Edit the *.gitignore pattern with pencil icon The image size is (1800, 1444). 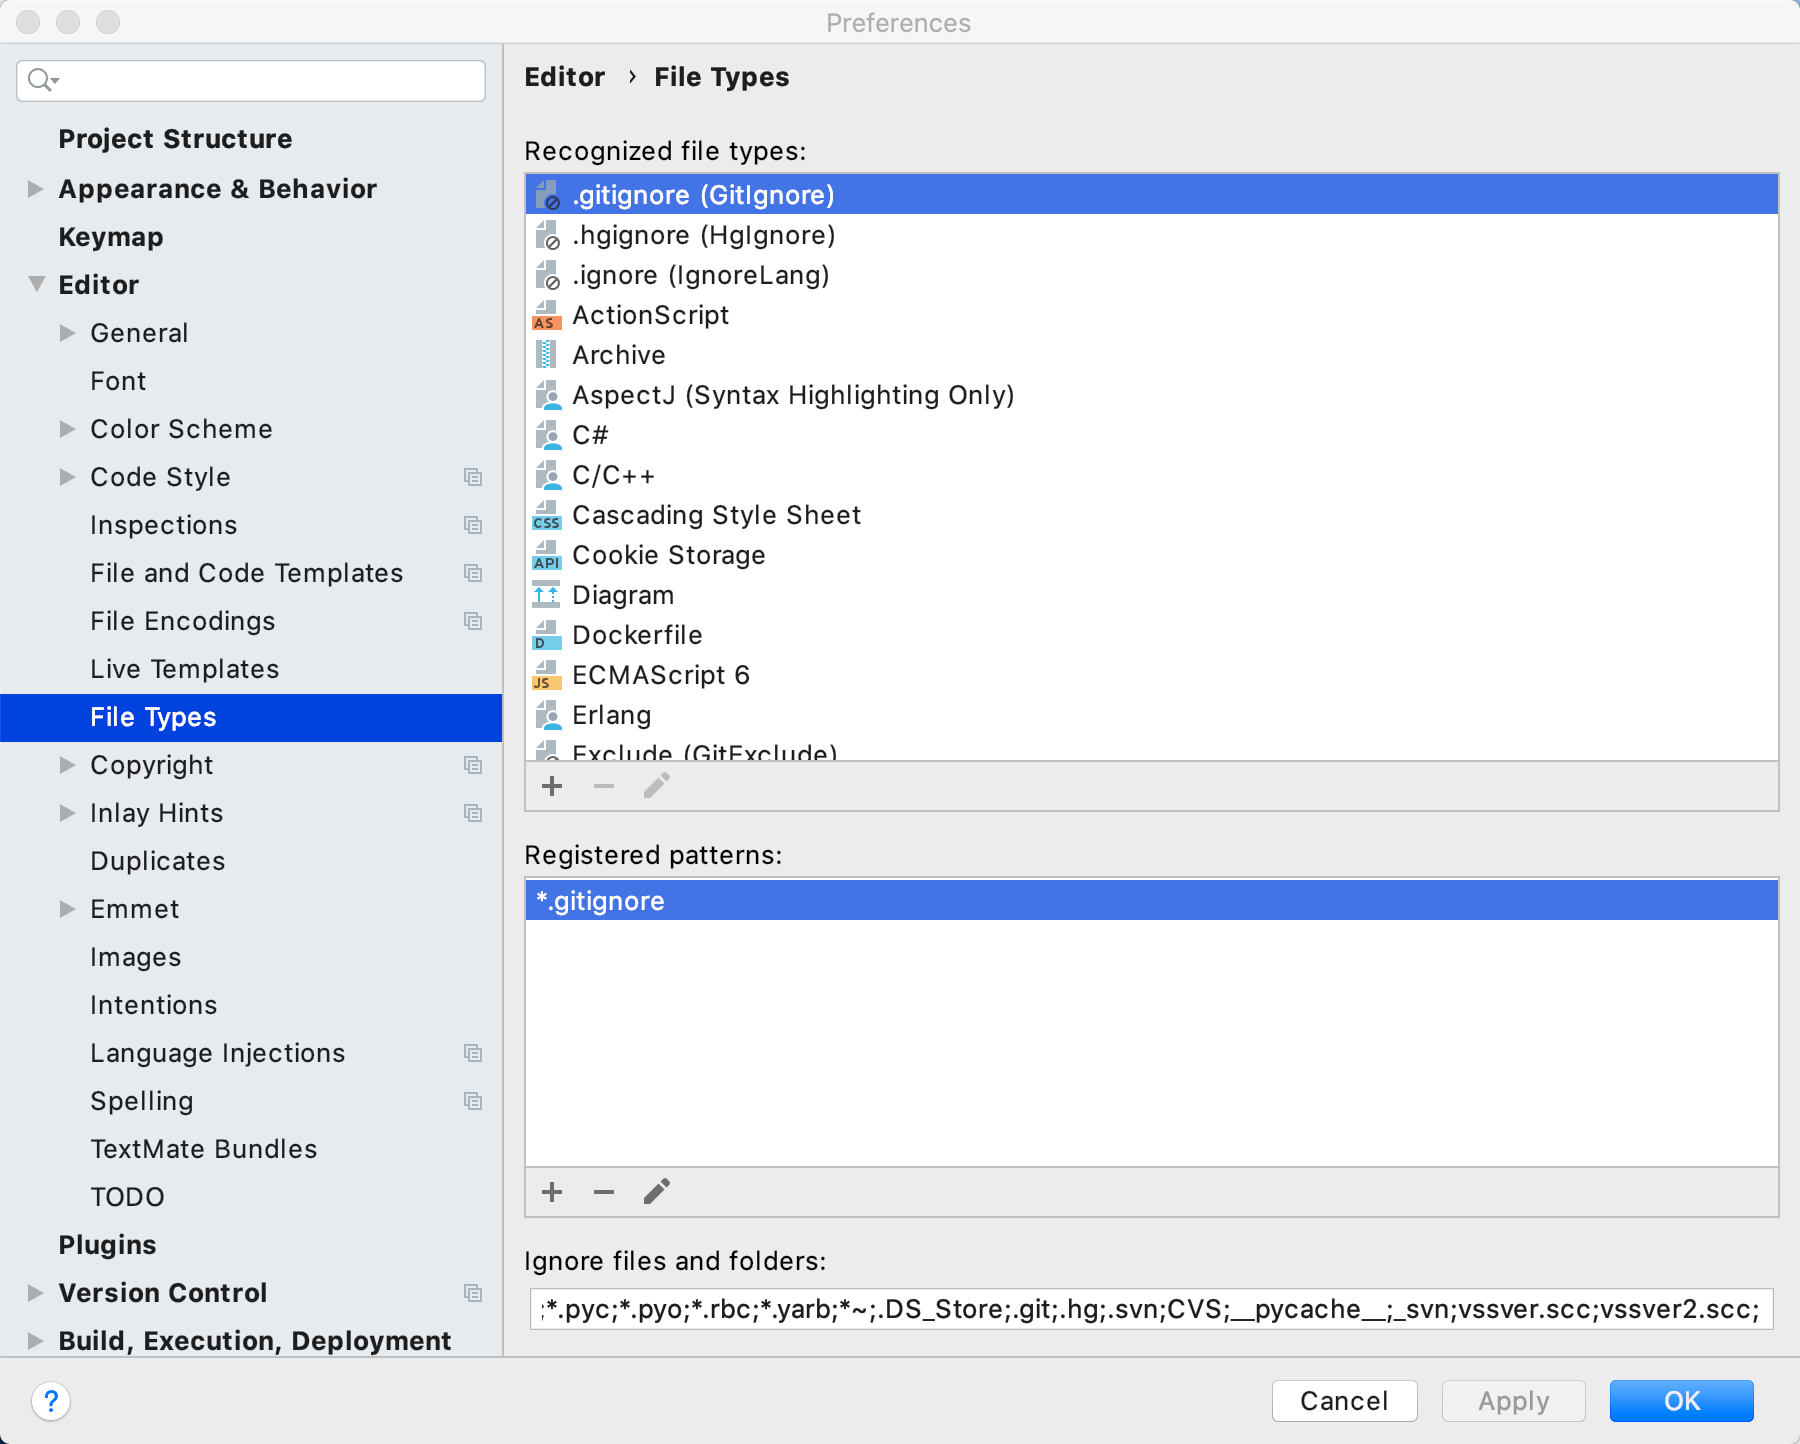click(x=656, y=1191)
